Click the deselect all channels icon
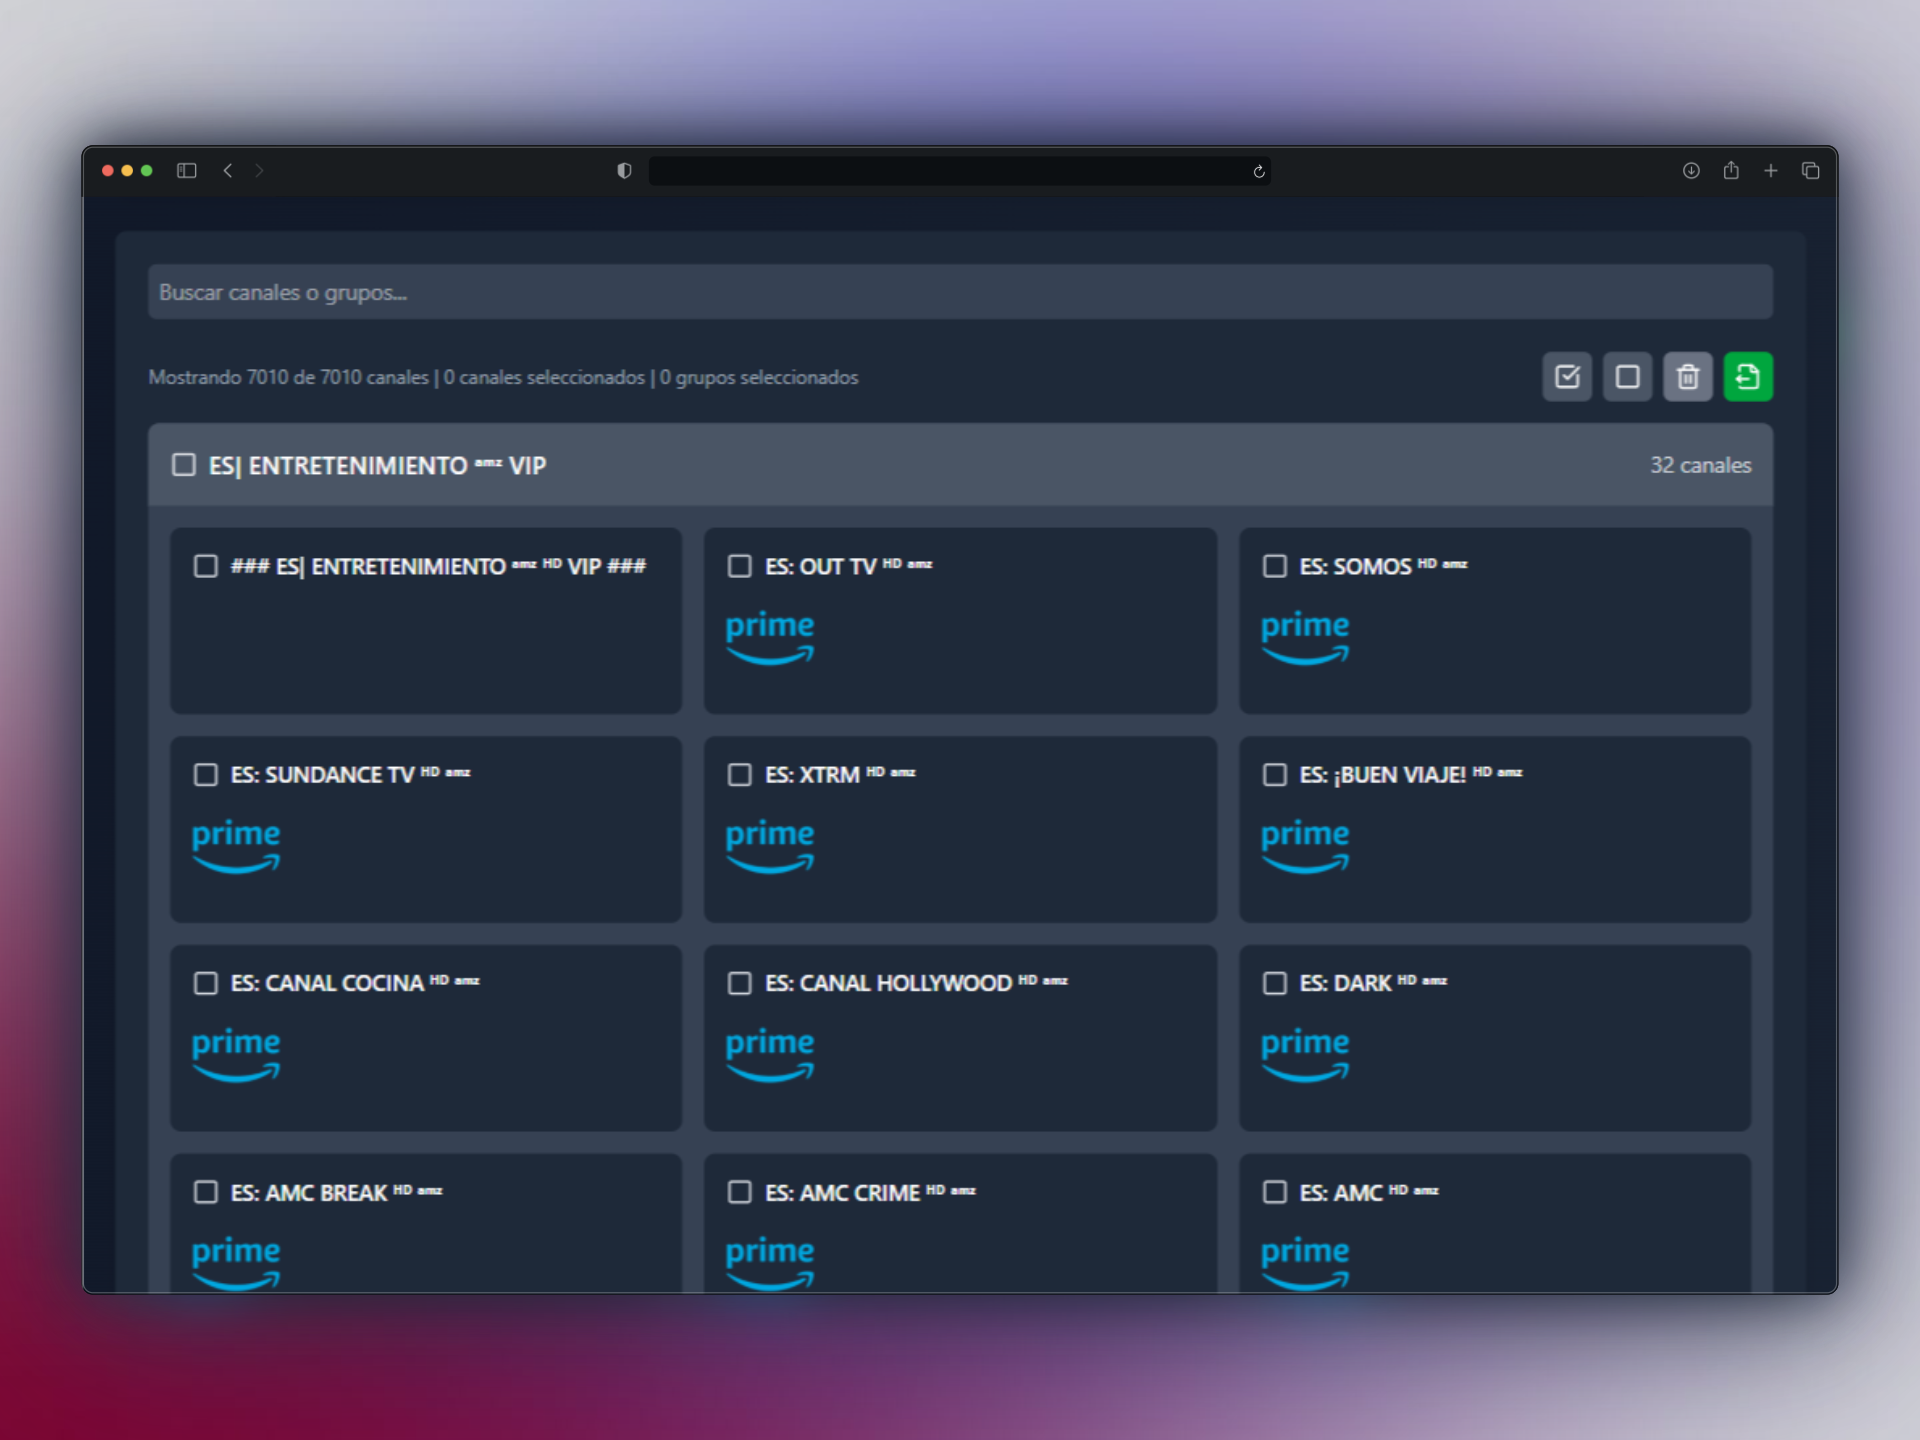 click(x=1627, y=377)
